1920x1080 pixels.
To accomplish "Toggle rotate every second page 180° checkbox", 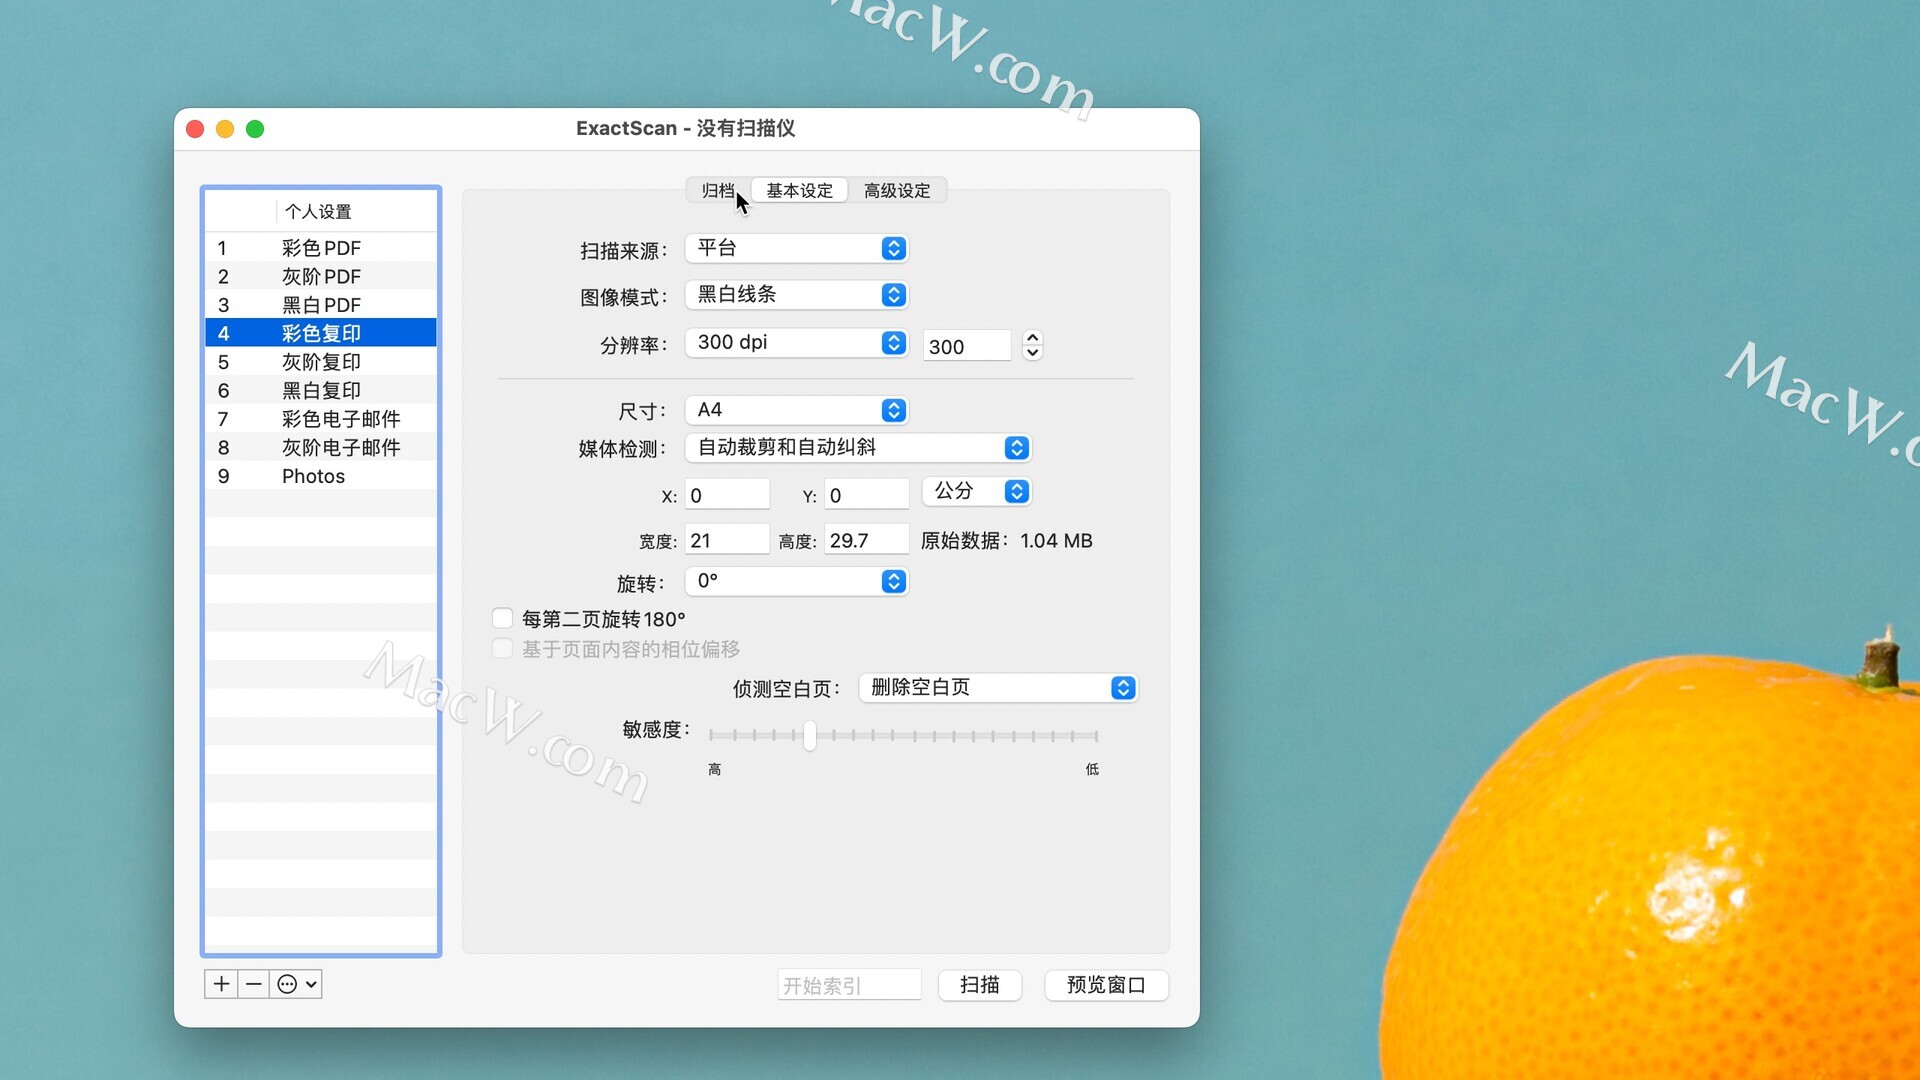I will pos(503,619).
